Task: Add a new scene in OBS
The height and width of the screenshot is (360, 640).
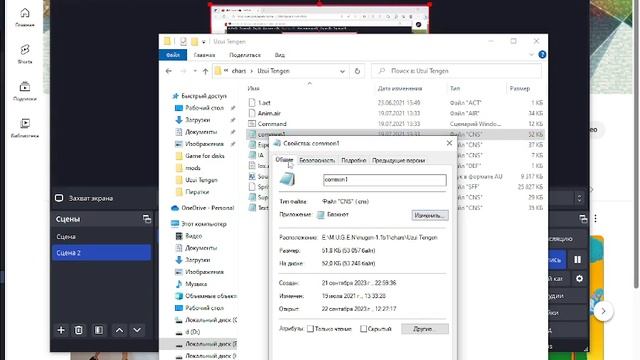Action: pyautogui.click(x=61, y=330)
